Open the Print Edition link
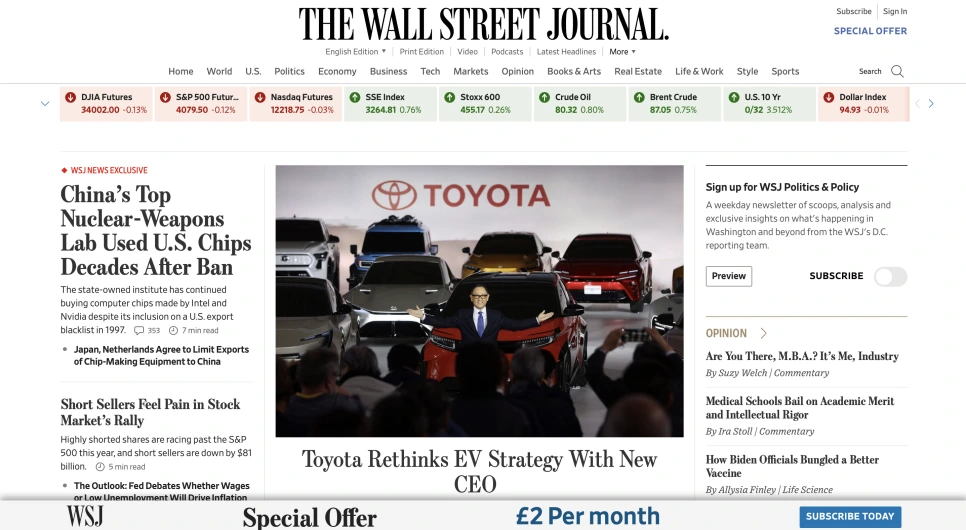The height and width of the screenshot is (530, 966). click(421, 52)
